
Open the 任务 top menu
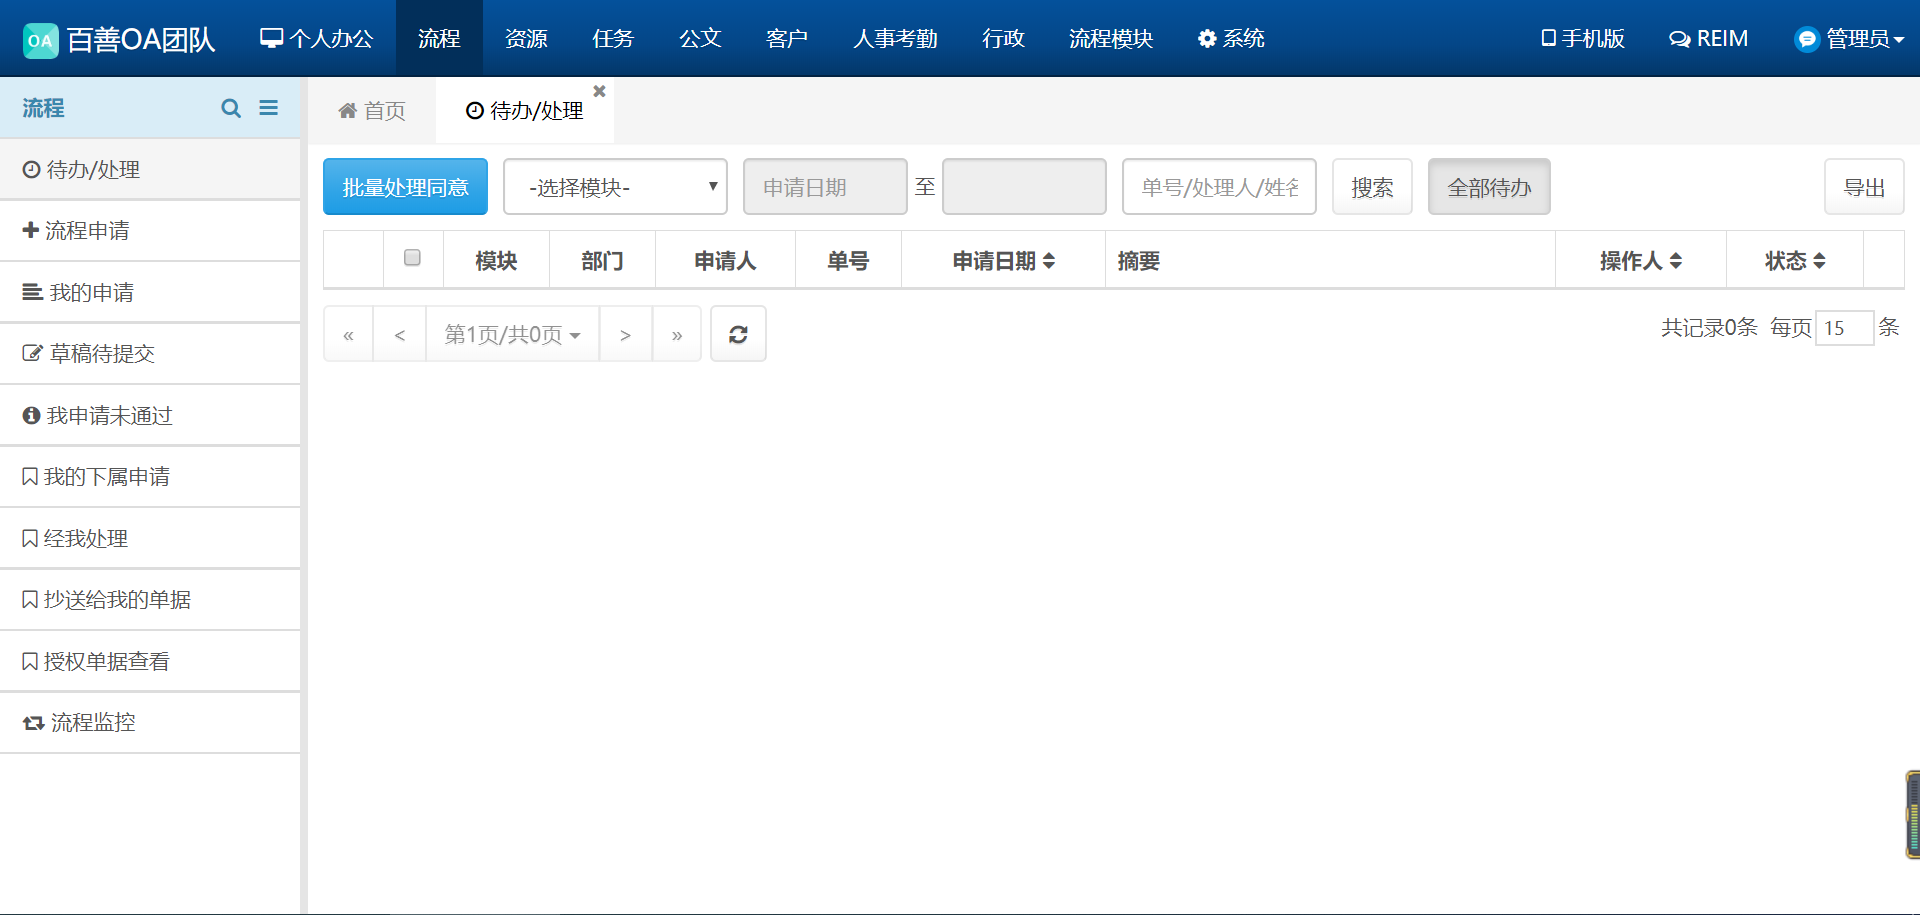click(x=613, y=39)
